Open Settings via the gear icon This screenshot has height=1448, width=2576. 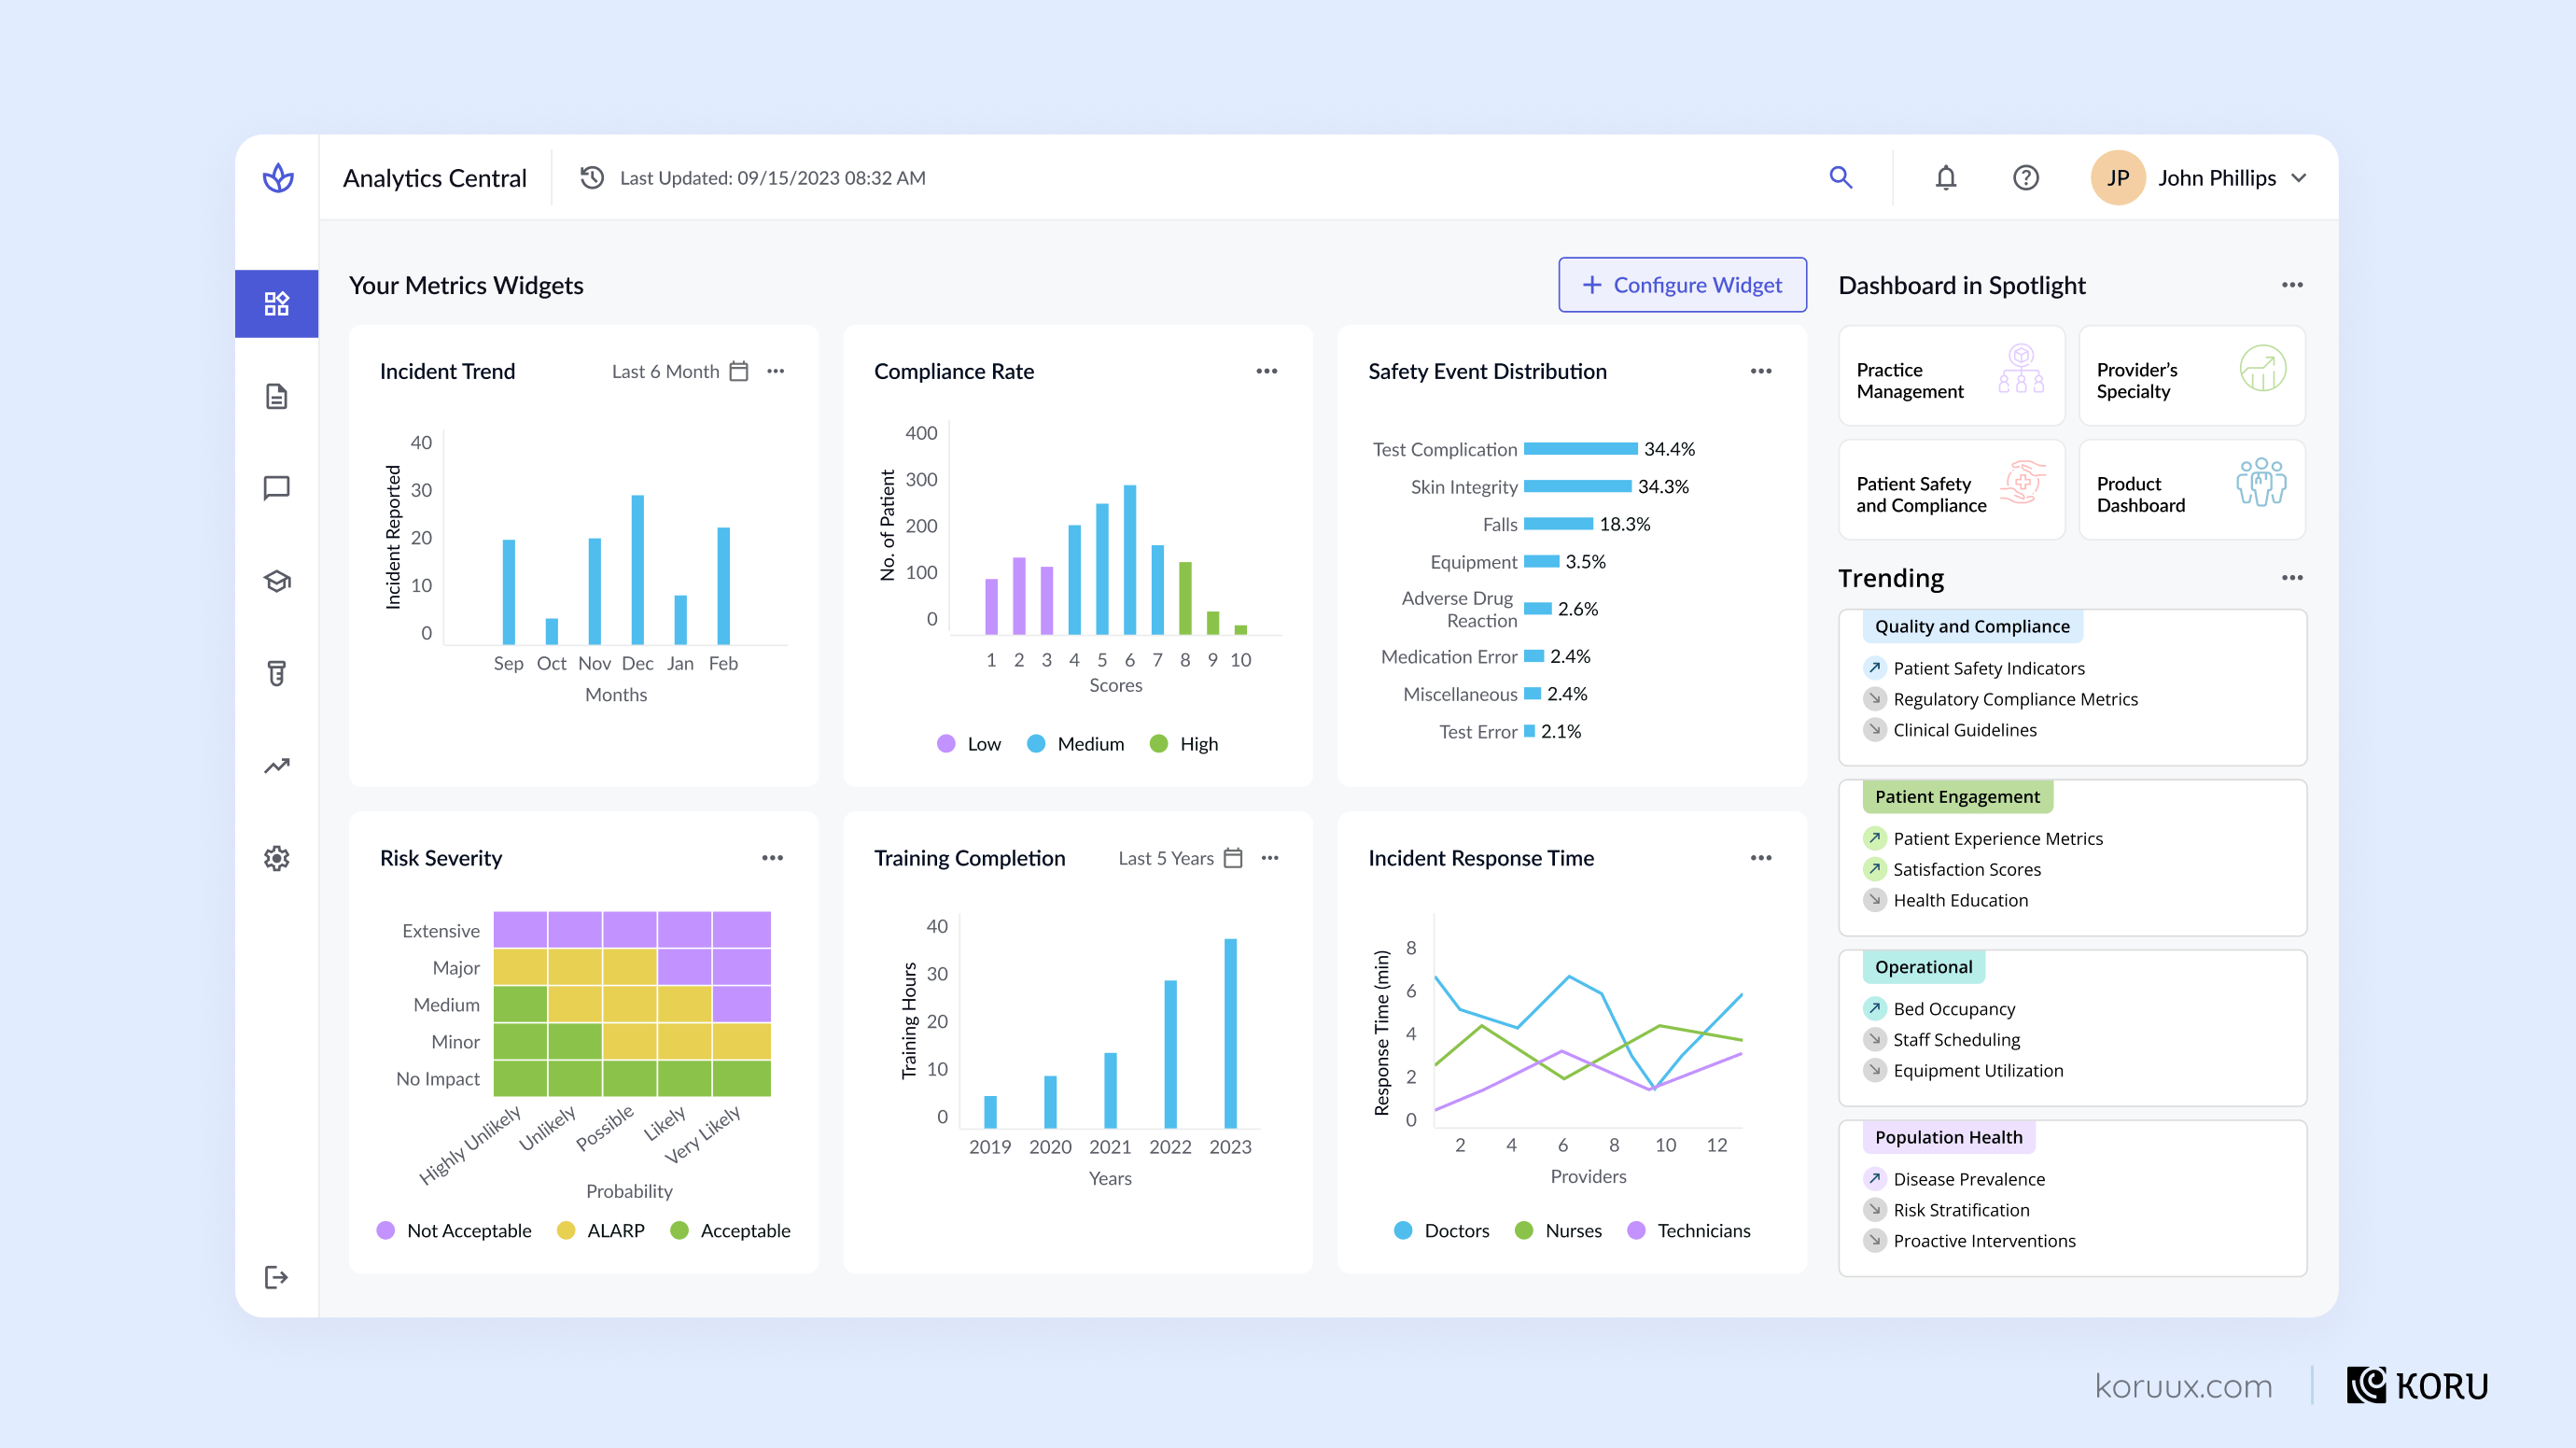(x=276, y=858)
